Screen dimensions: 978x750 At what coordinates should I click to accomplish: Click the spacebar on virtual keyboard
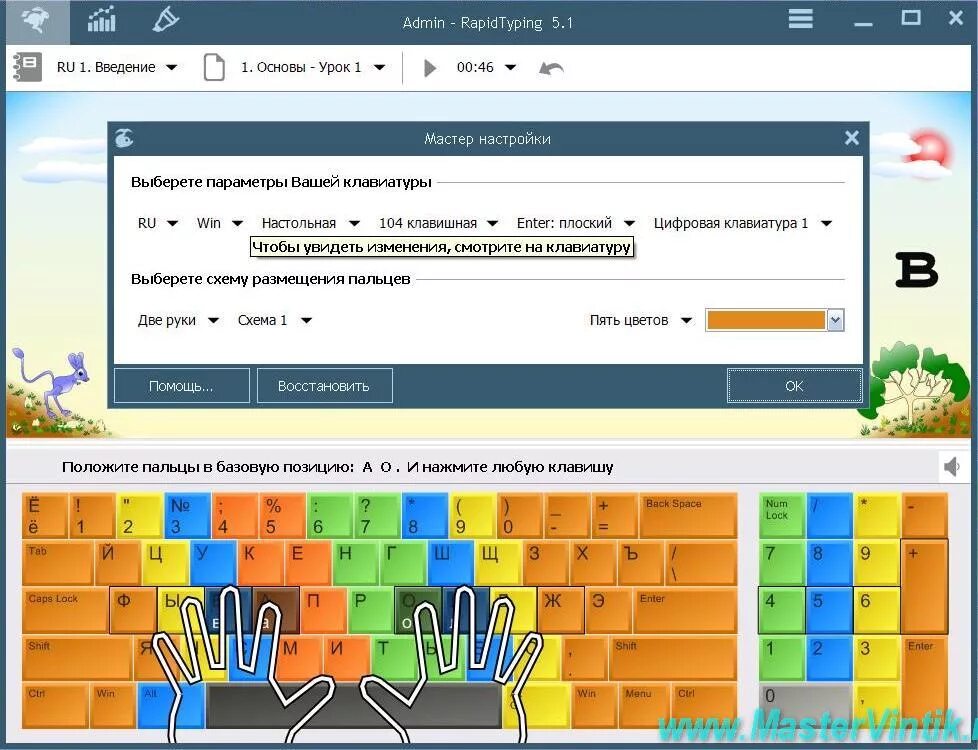coord(354,705)
